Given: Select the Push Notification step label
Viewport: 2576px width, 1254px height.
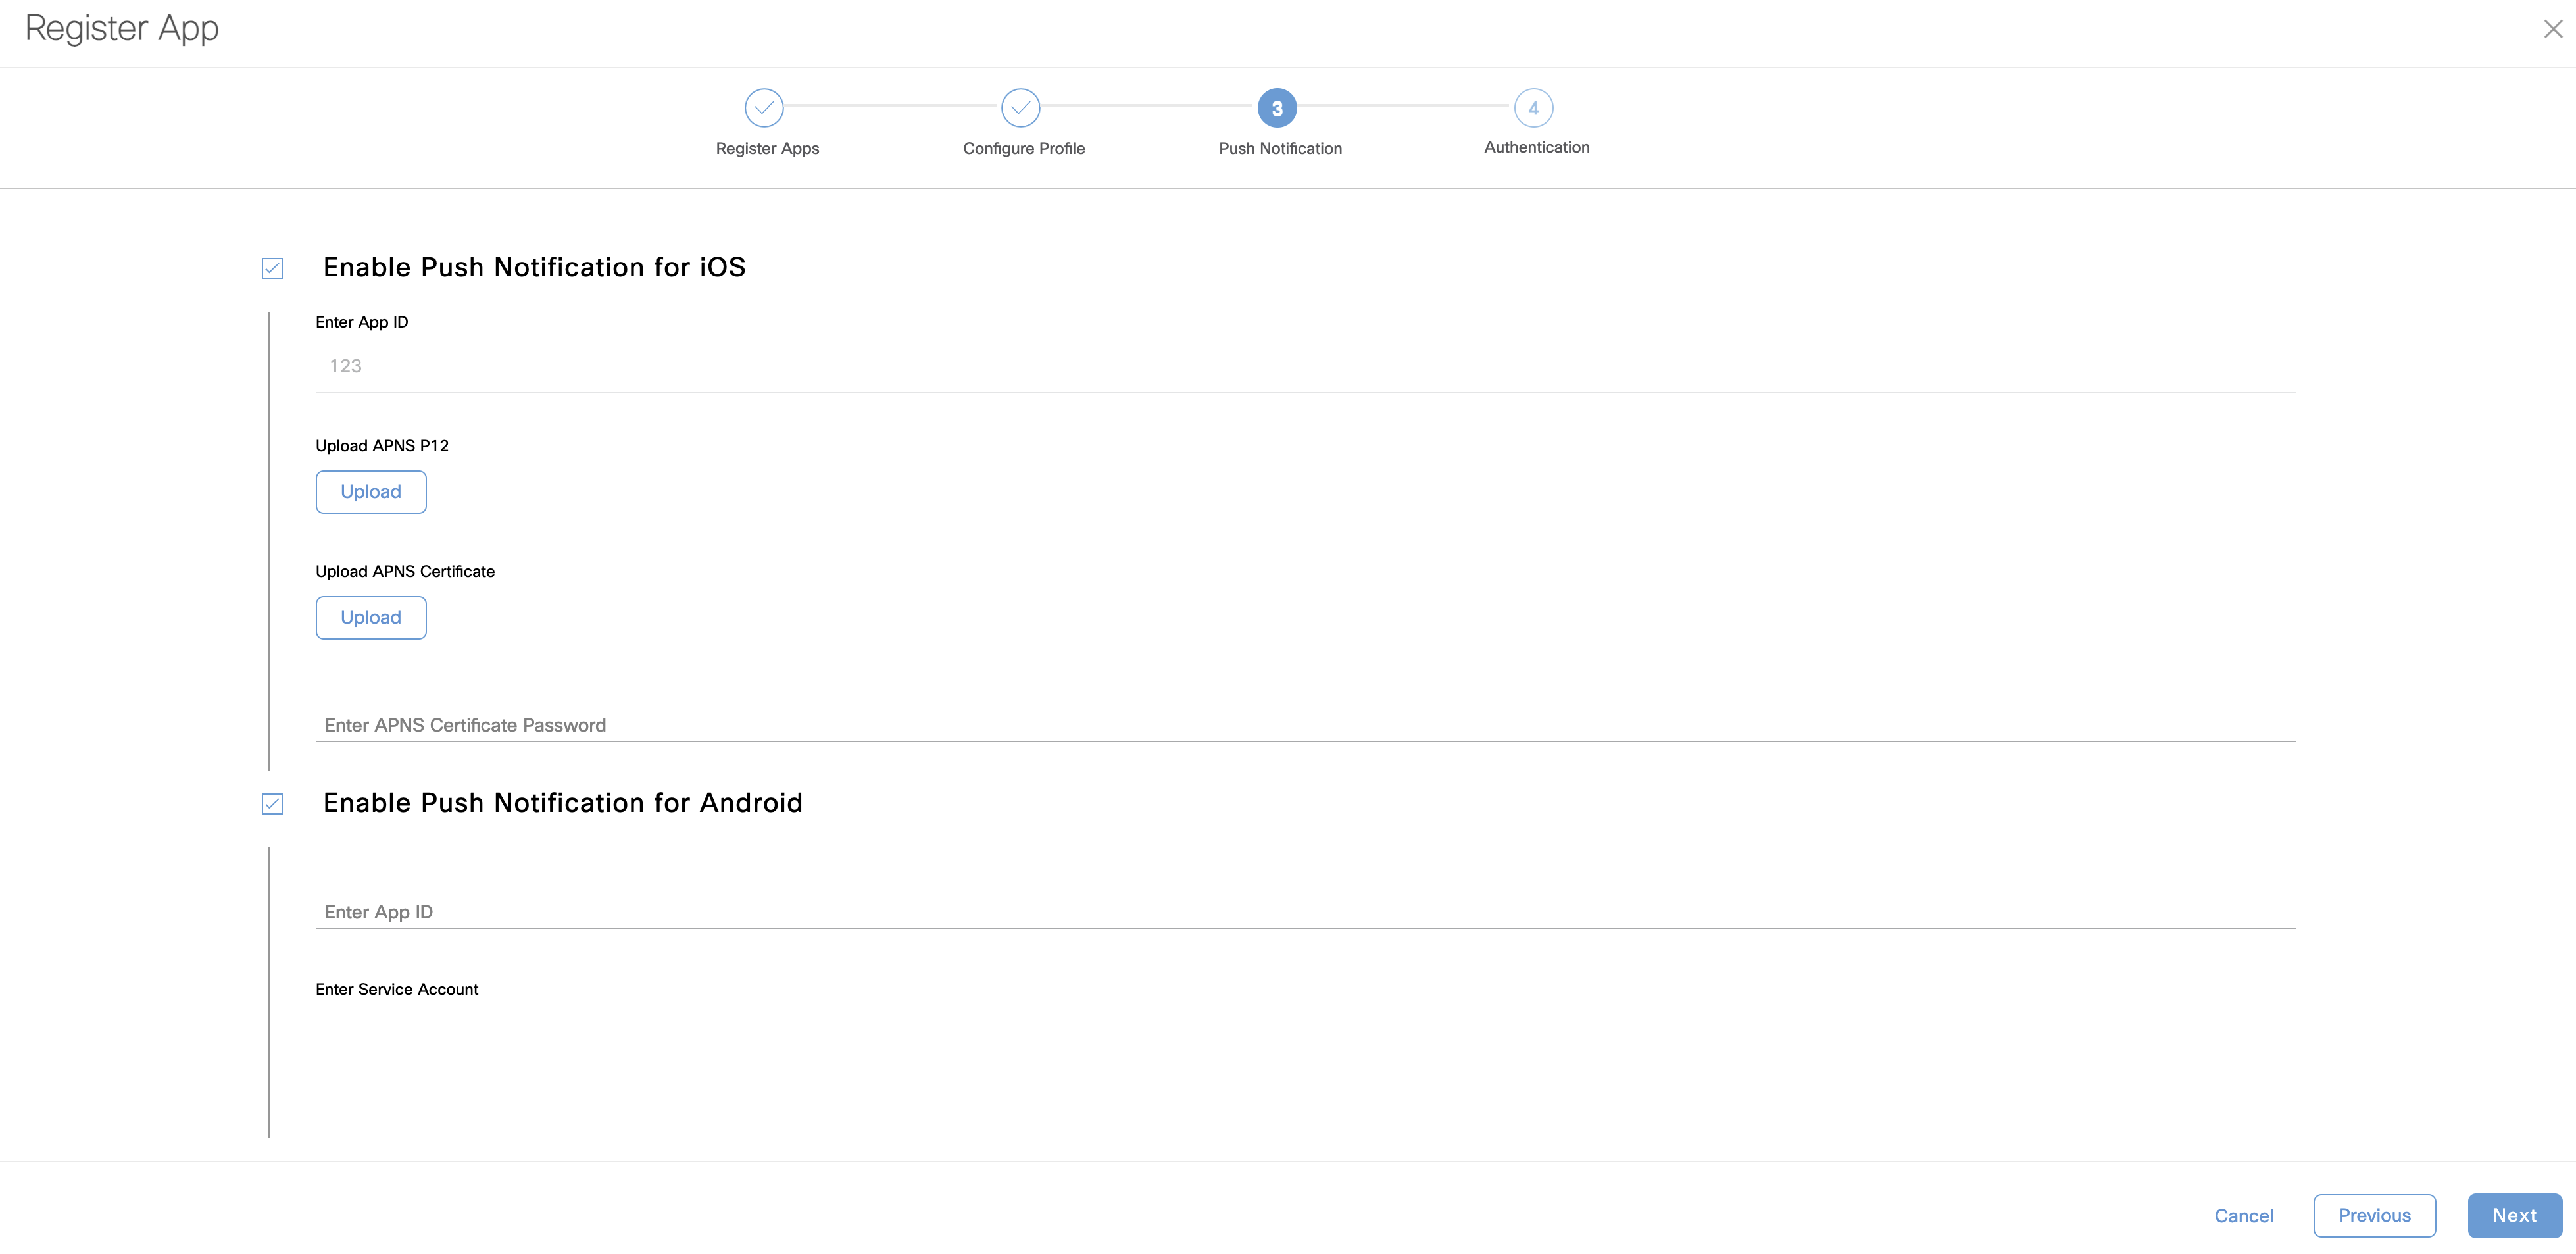Looking at the screenshot, I should coord(1280,148).
